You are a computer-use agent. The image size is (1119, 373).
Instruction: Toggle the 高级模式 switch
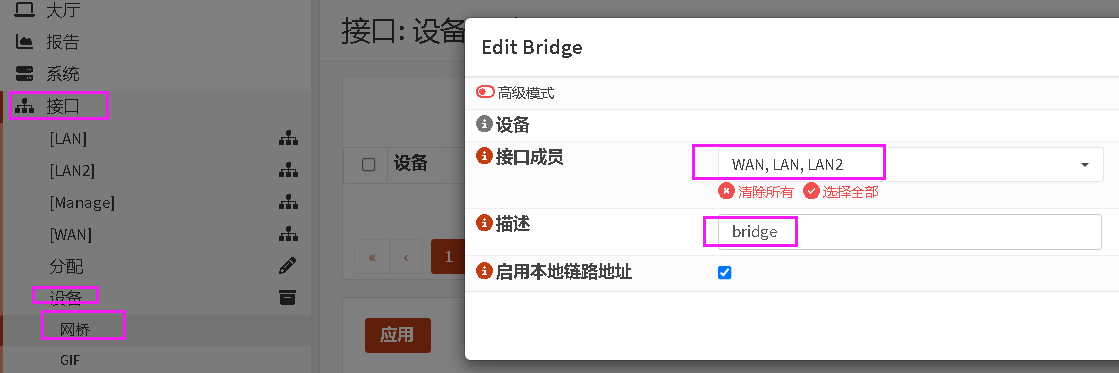coord(485,93)
